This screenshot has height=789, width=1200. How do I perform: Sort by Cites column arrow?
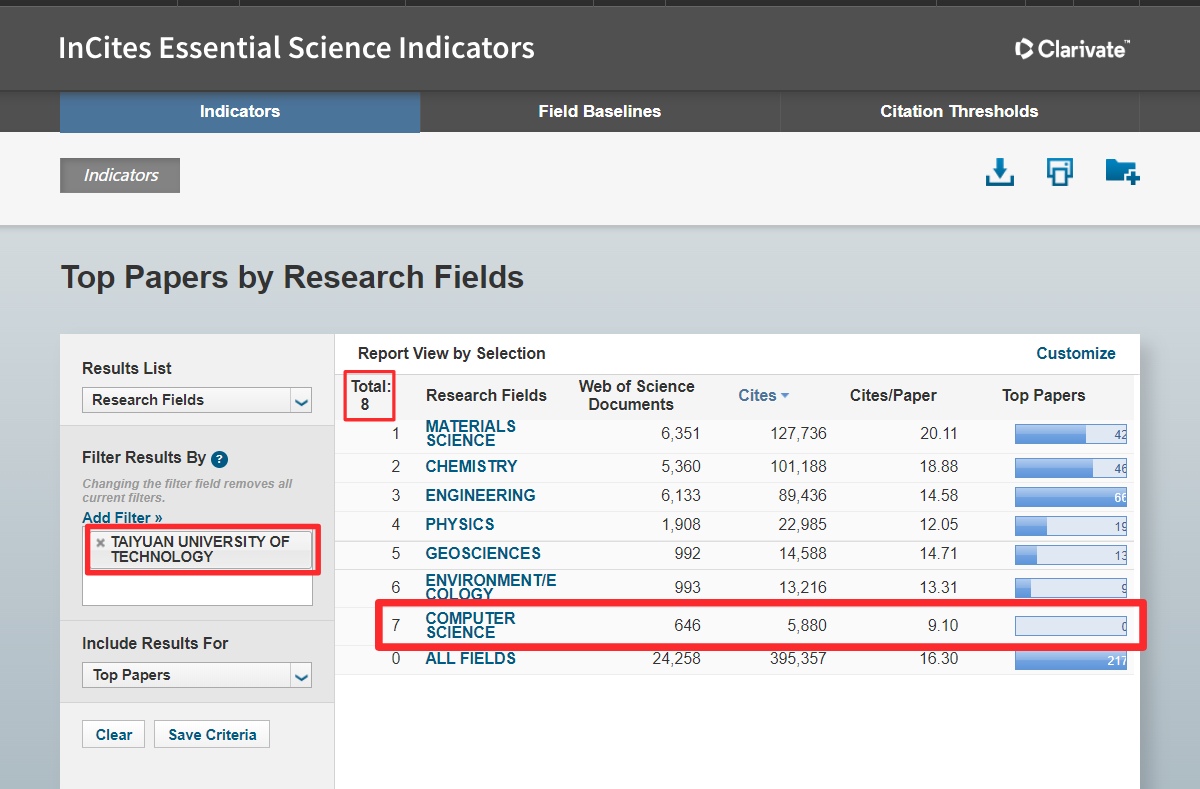(785, 396)
